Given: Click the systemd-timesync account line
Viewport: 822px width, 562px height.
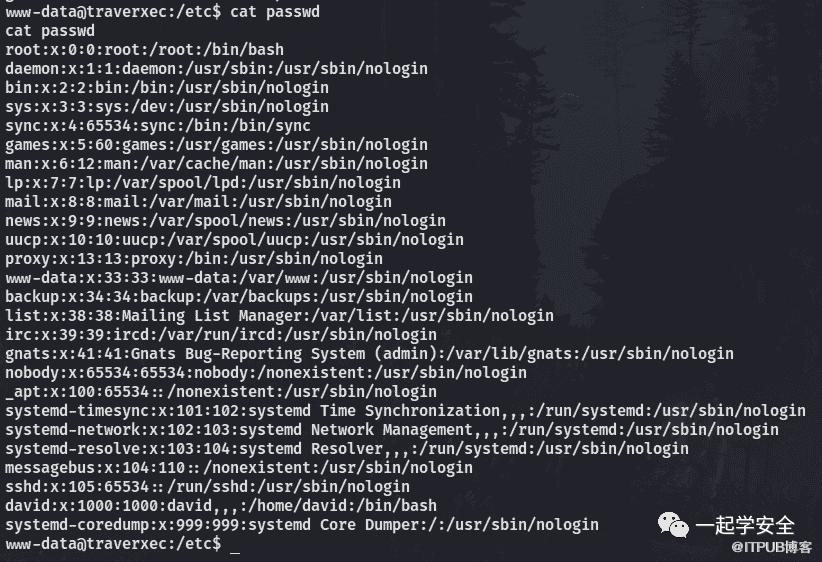Looking at the screenshot, I should 405,411.
